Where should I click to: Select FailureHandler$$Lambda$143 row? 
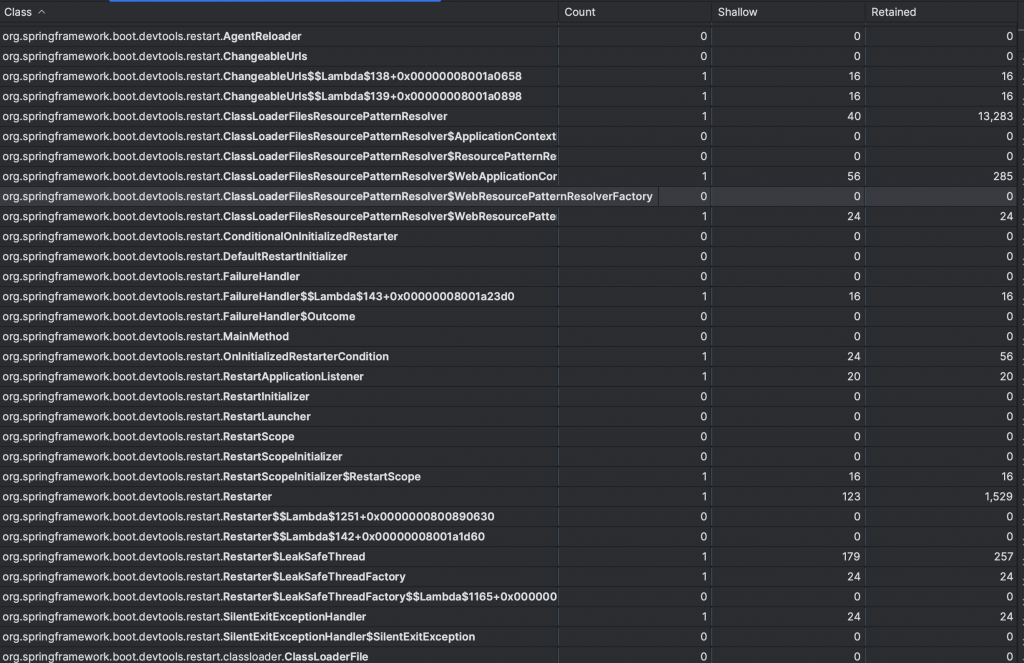click(x=509, y=297)
